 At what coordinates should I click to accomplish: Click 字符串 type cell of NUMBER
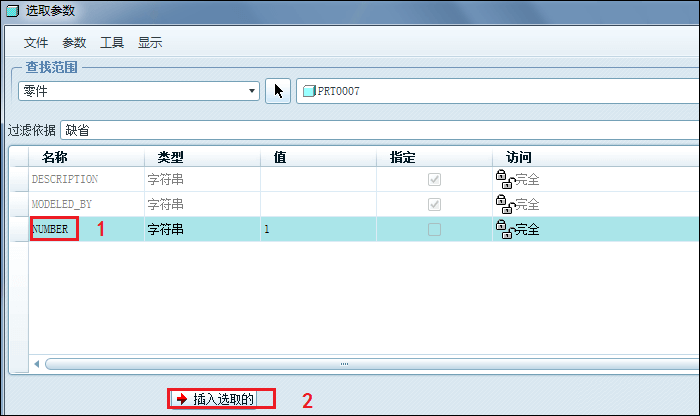tap(203, 229)
